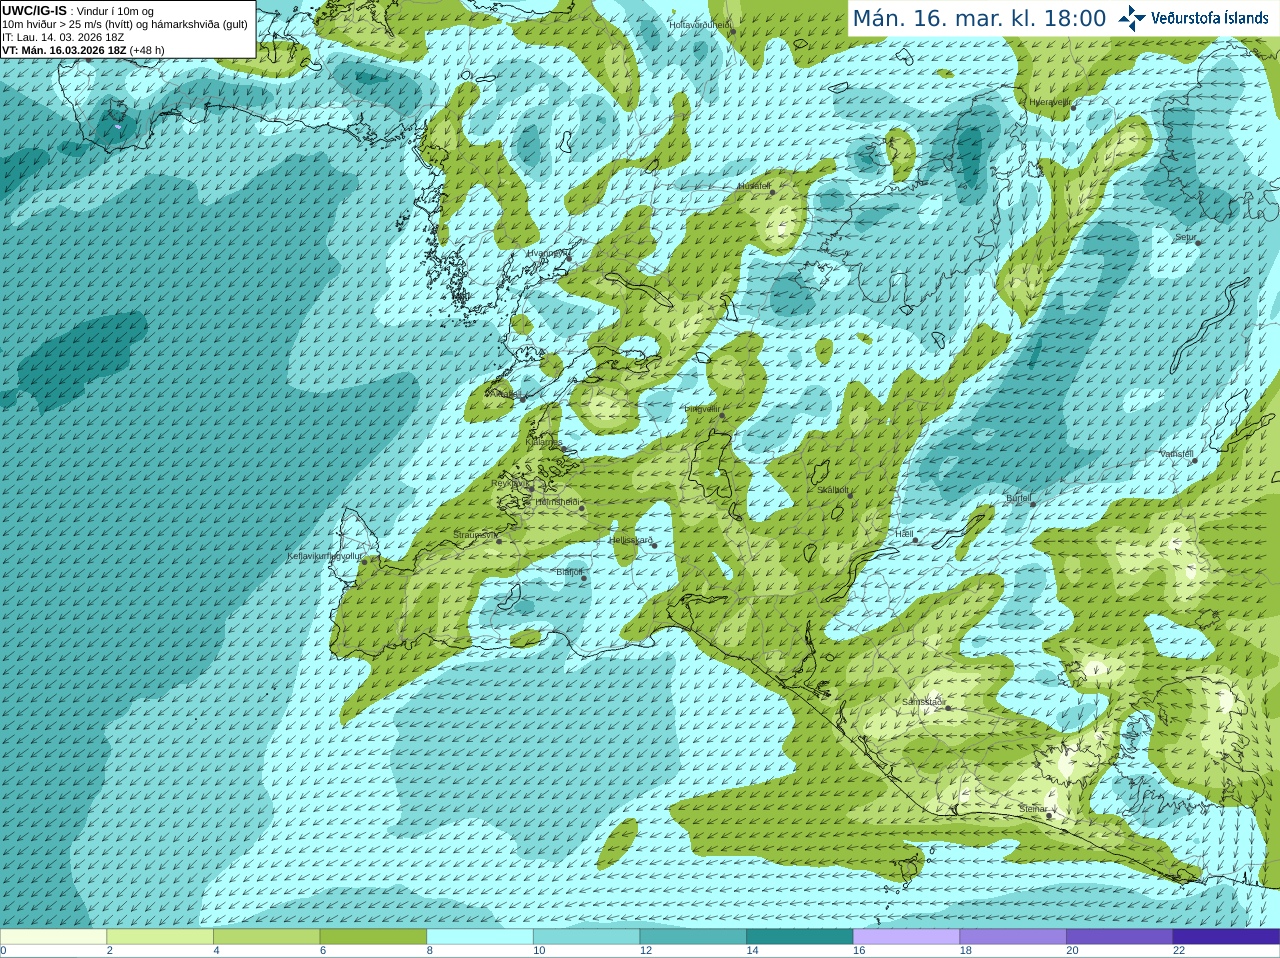The image size is (1280, 958).
Task: Pick the above 22 m/s dark indigo swatch
Action: point(1226,937)
